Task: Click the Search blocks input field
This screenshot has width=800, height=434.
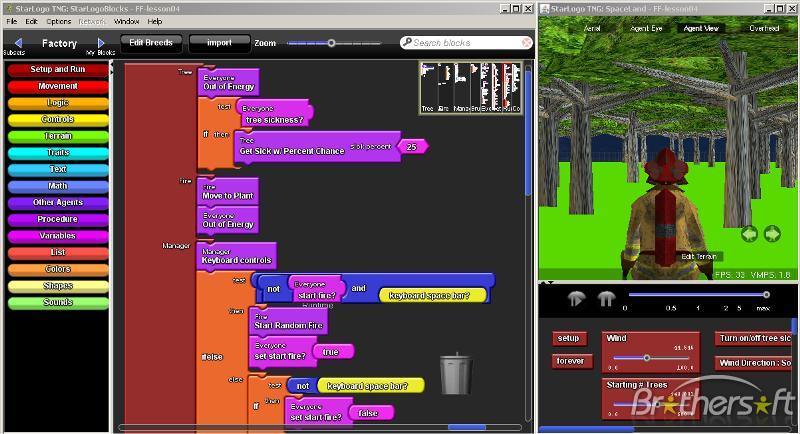Action: pyautogui.click(x=466, y=43)
